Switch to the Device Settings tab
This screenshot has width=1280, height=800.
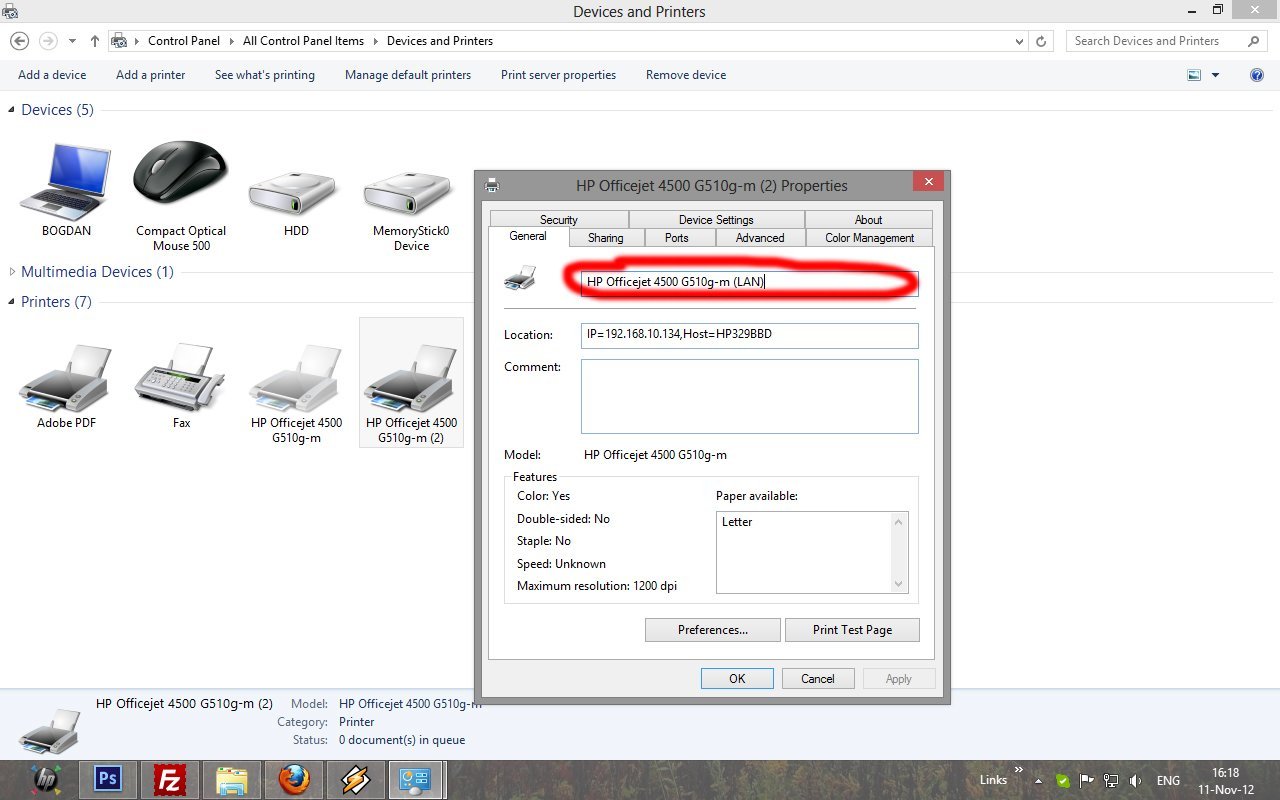click(x=716, y=219)
